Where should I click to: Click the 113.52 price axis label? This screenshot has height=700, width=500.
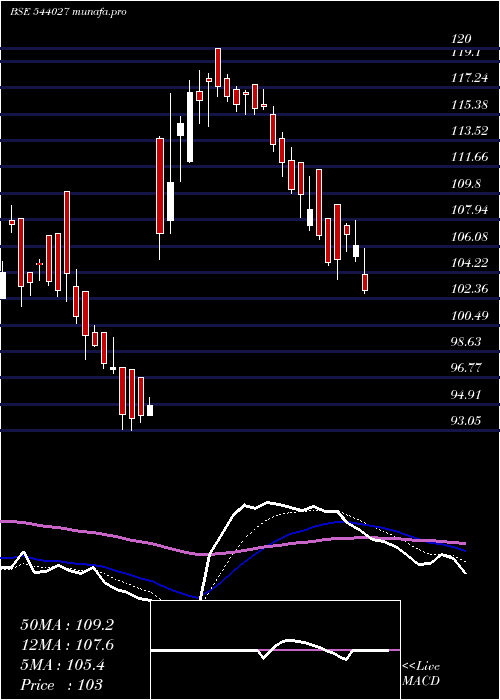pyautogui.click(x=470, y=131)
